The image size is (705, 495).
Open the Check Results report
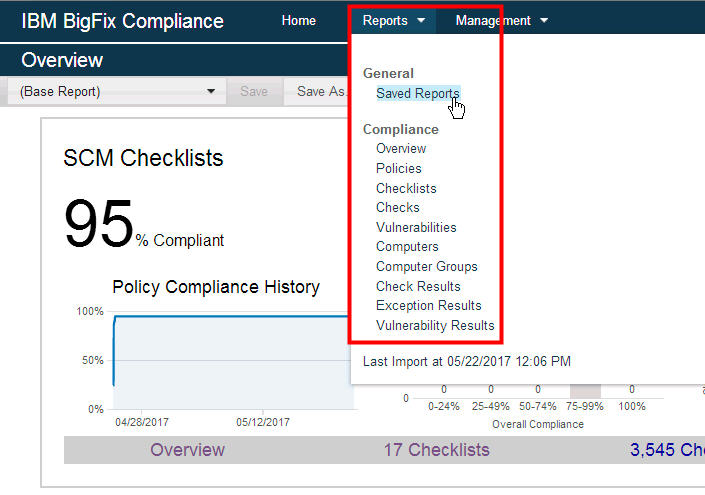(x=418, y=286)
